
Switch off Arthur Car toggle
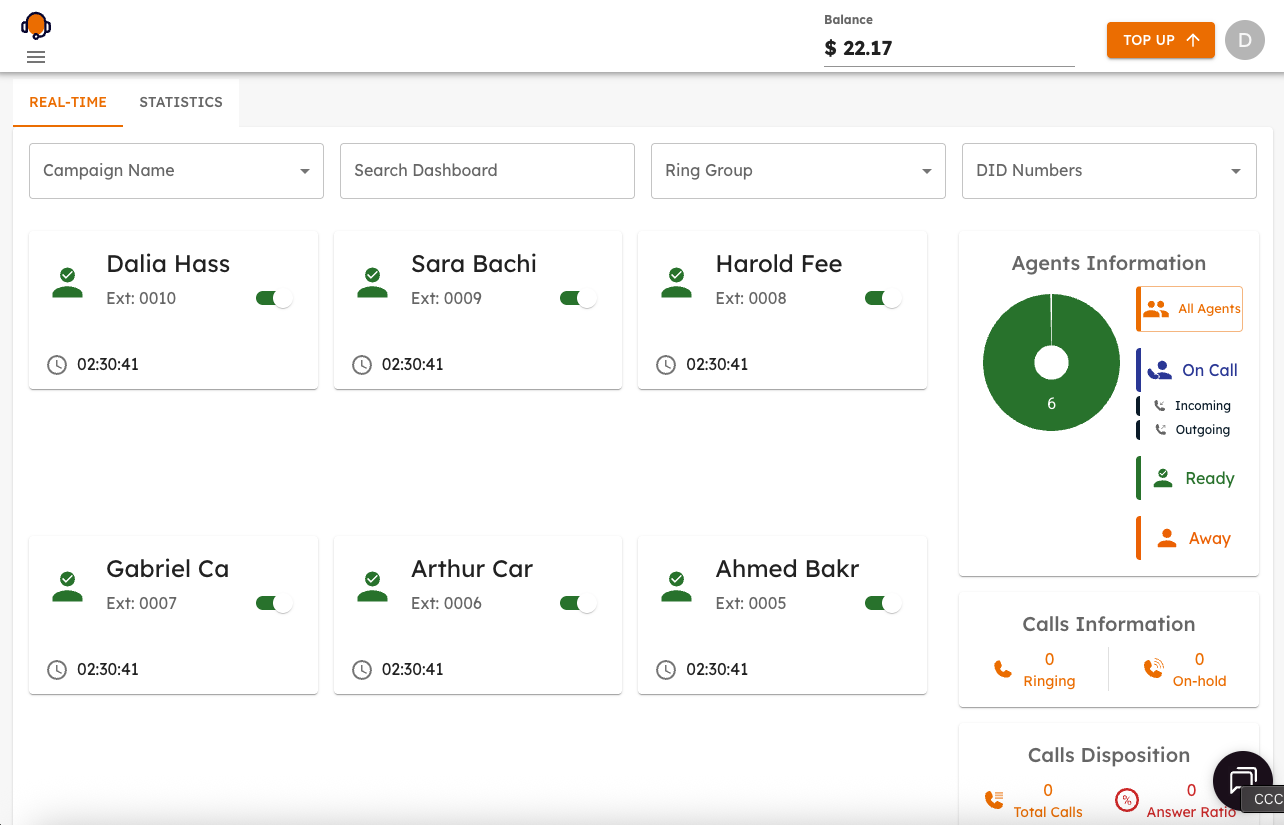pos(578,603)
